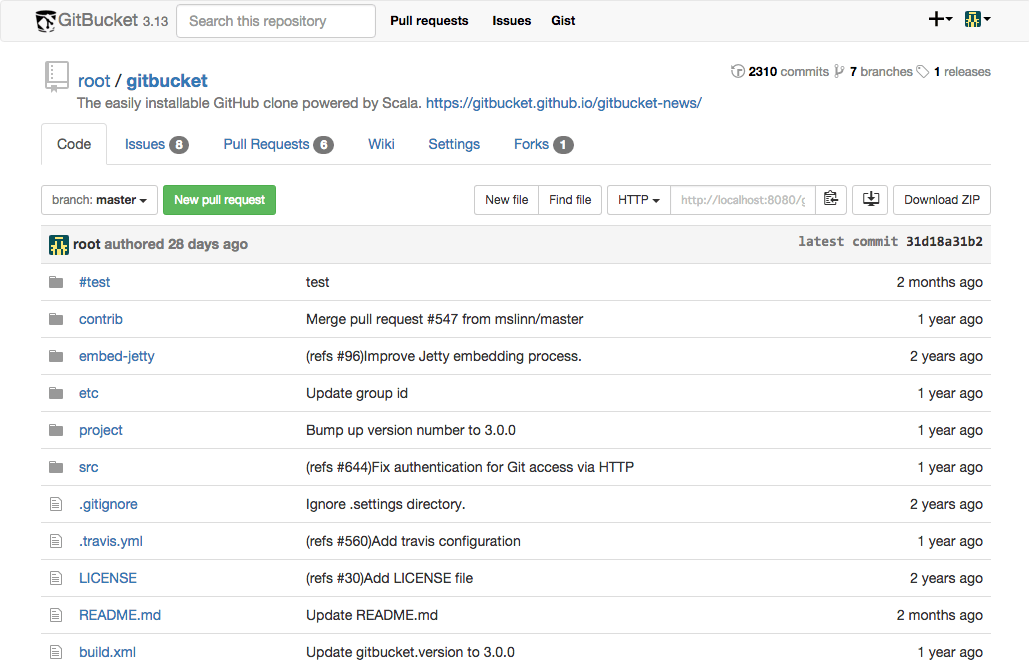Viewport: 1029px width, 663px height.
Task: Open the branch: master selector
Action: coord(99,200)
